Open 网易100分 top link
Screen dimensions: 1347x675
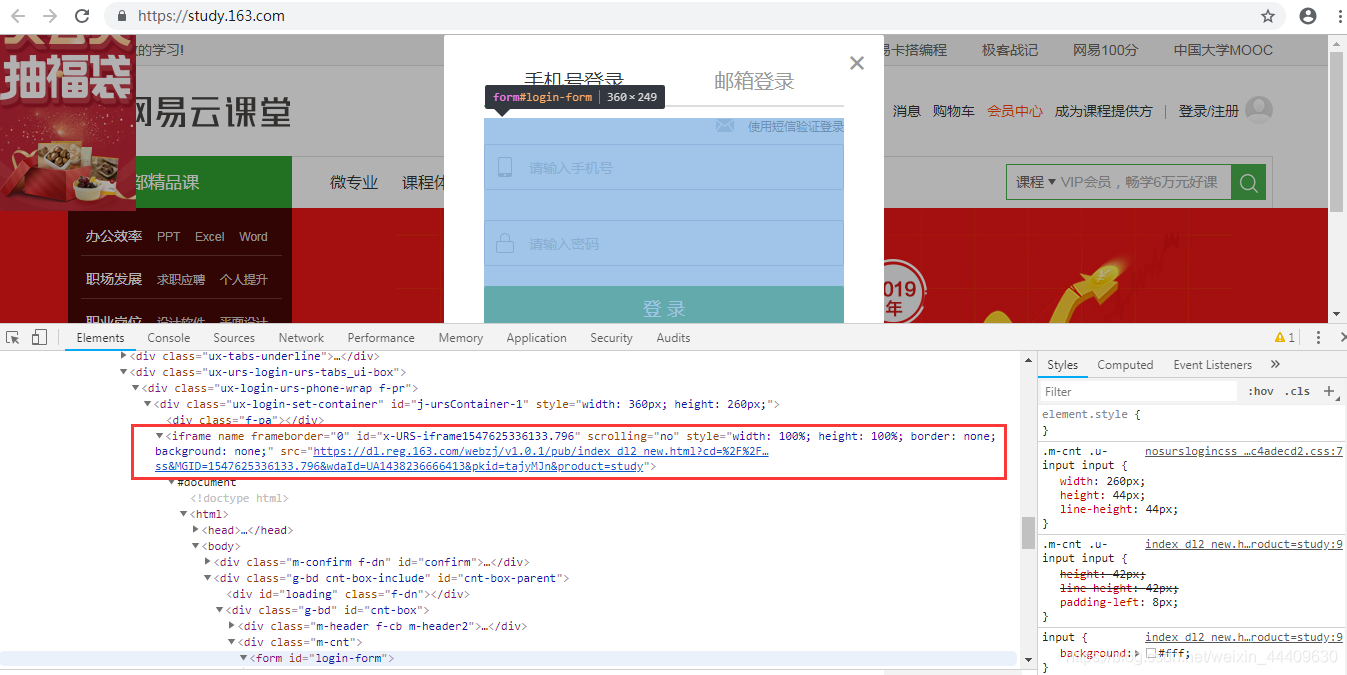pos(1105,50)
